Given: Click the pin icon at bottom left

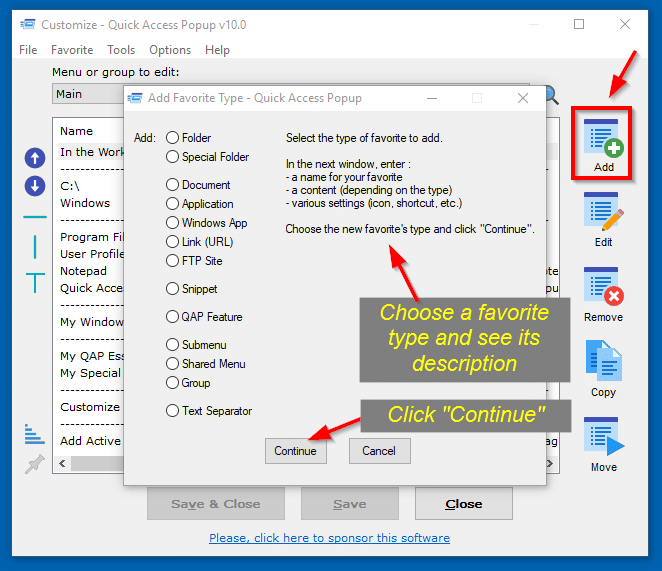Looking at the screenshot, I should (35, 464).
